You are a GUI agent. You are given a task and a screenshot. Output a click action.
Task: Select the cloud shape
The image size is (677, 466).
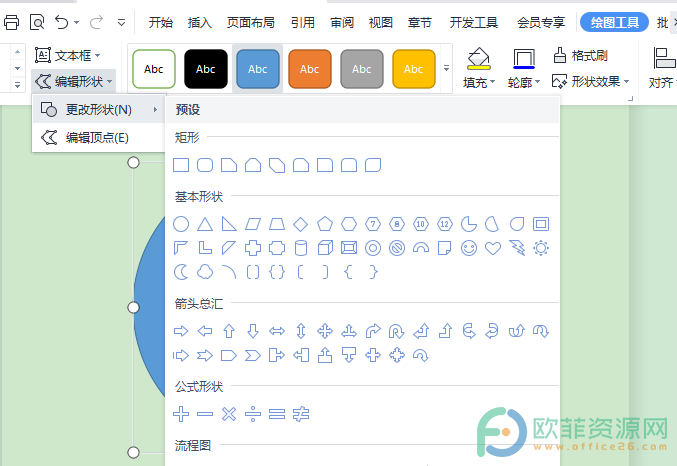coord(205,272)
